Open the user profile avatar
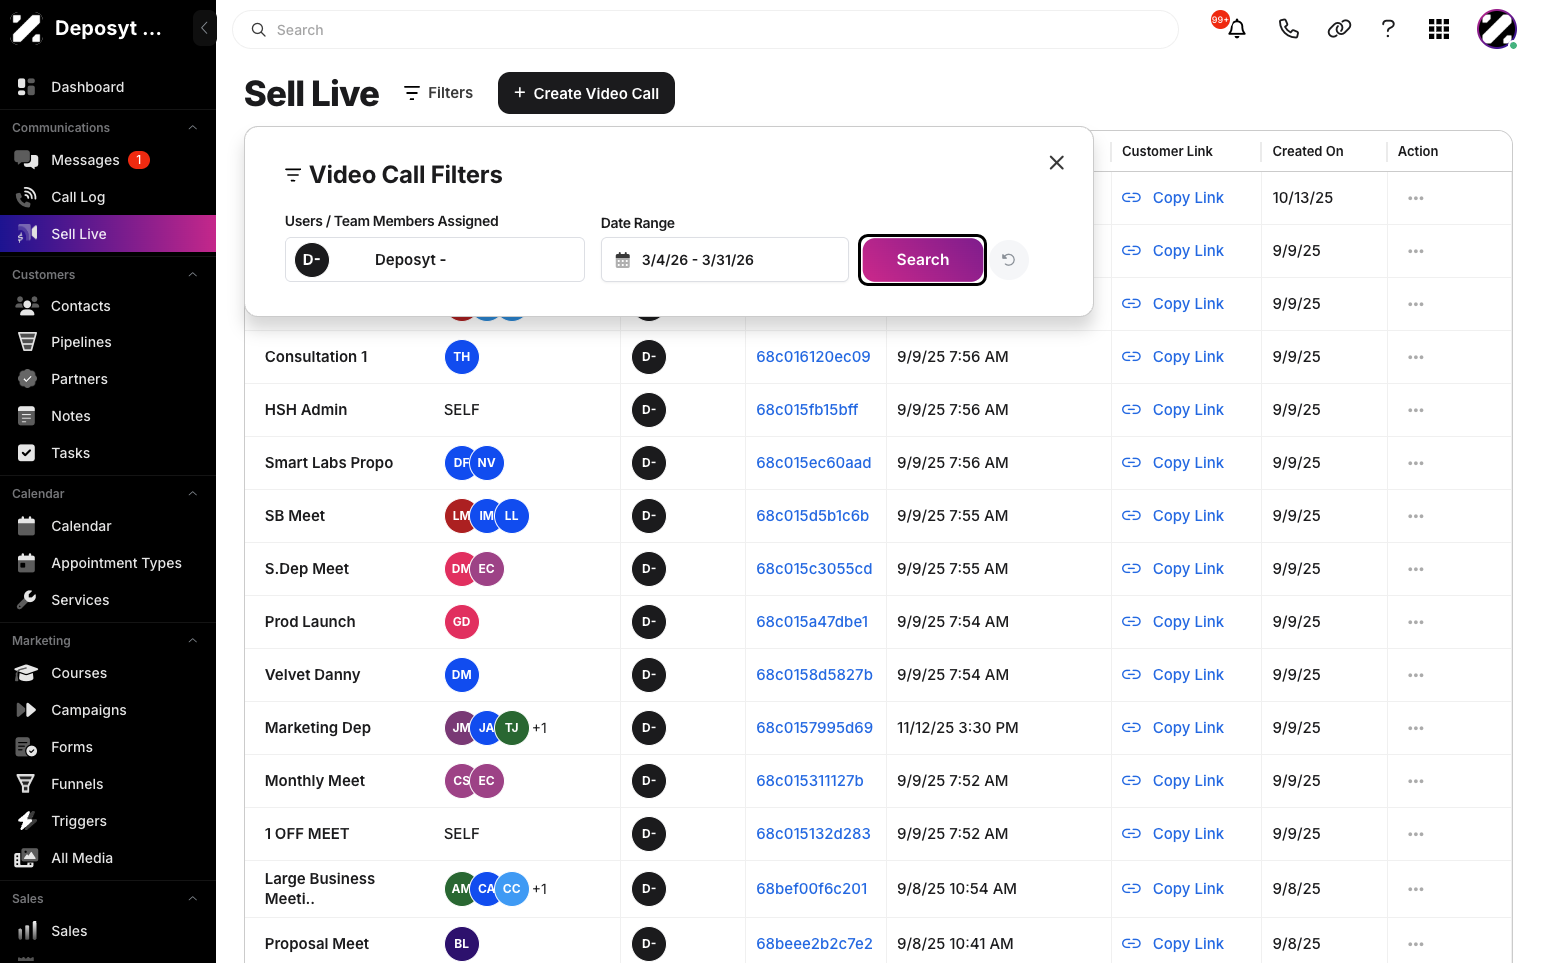This screenshot has width=1541, height=963. (1497, 29)
